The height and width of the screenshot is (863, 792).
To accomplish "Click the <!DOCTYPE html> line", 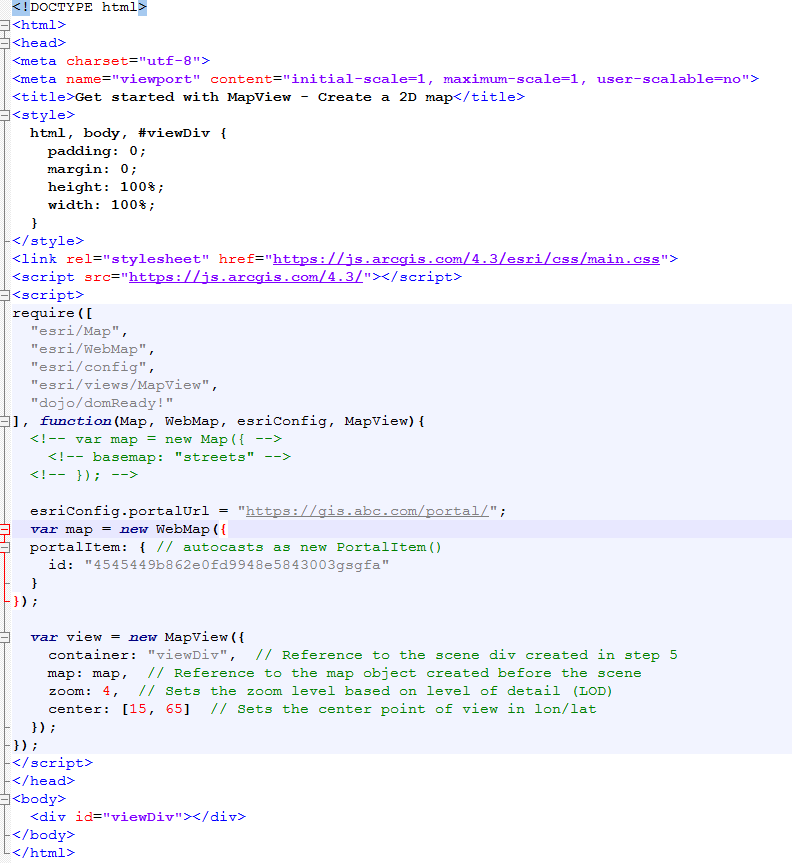I will tap(79, 7).
